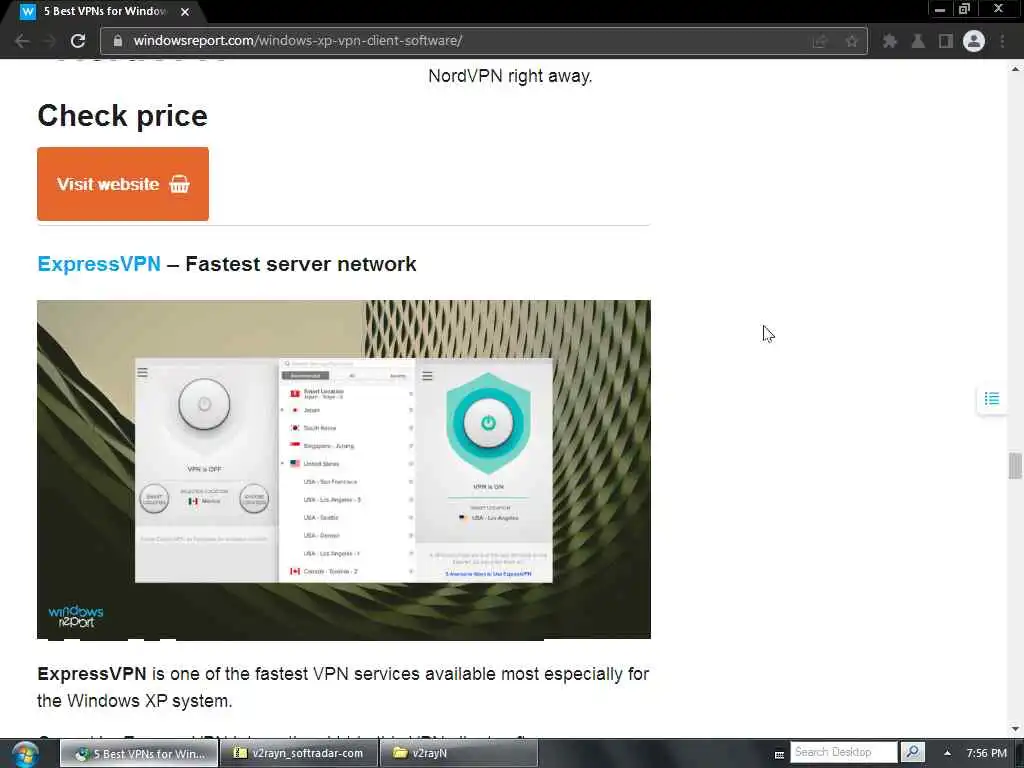Open the Chrome three-dot menu
1024x768 pixels.
click(x=1002, y=41)
